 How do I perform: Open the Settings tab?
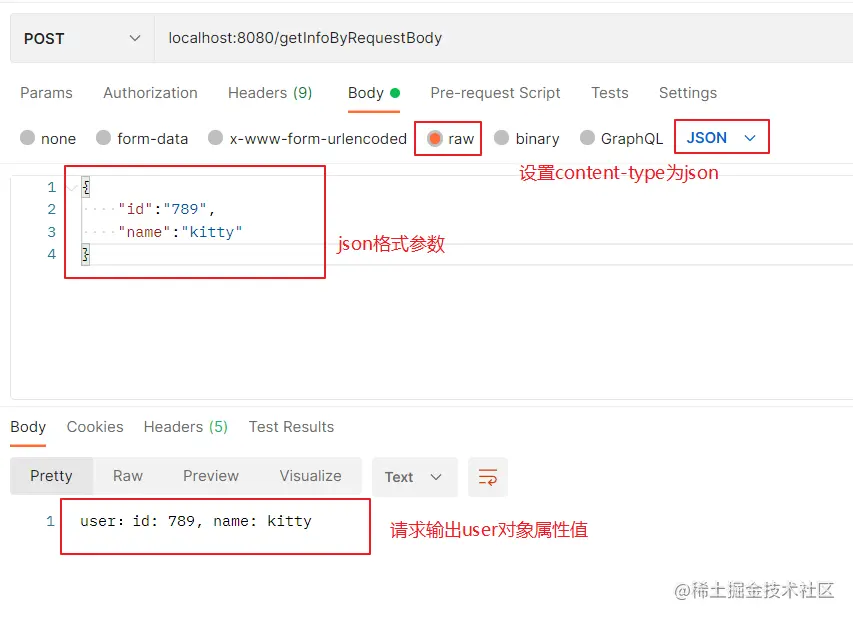[688, 93]
